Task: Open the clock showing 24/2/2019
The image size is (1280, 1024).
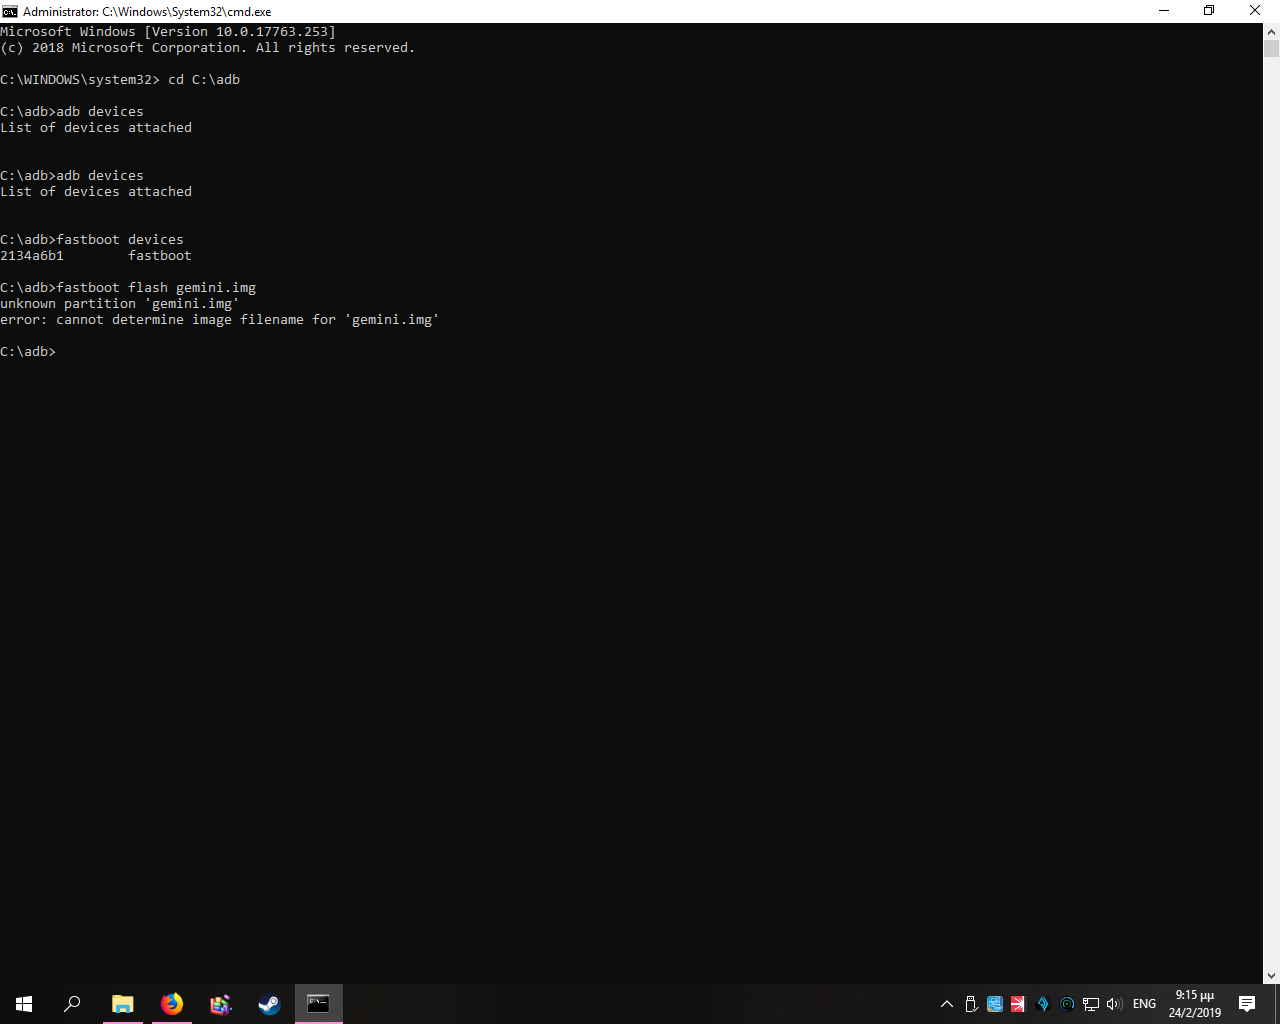Action: (1194, 1004)
